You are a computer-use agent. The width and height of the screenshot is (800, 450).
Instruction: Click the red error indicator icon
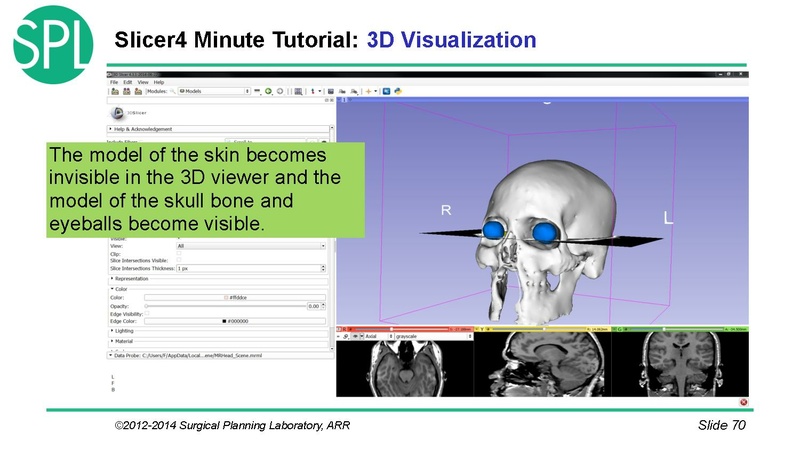click(743, 402)
